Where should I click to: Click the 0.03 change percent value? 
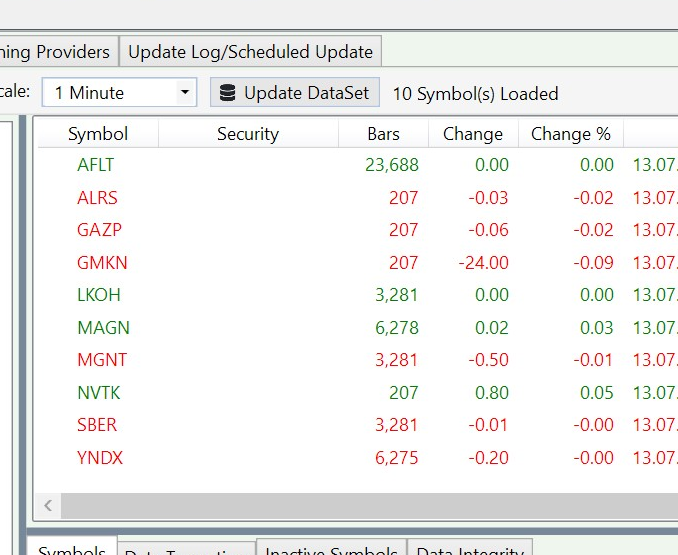point(597,328)
